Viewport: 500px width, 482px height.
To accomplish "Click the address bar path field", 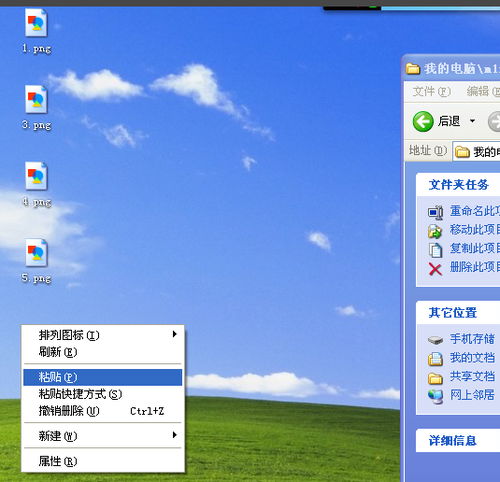I will [x=476, y=152].
